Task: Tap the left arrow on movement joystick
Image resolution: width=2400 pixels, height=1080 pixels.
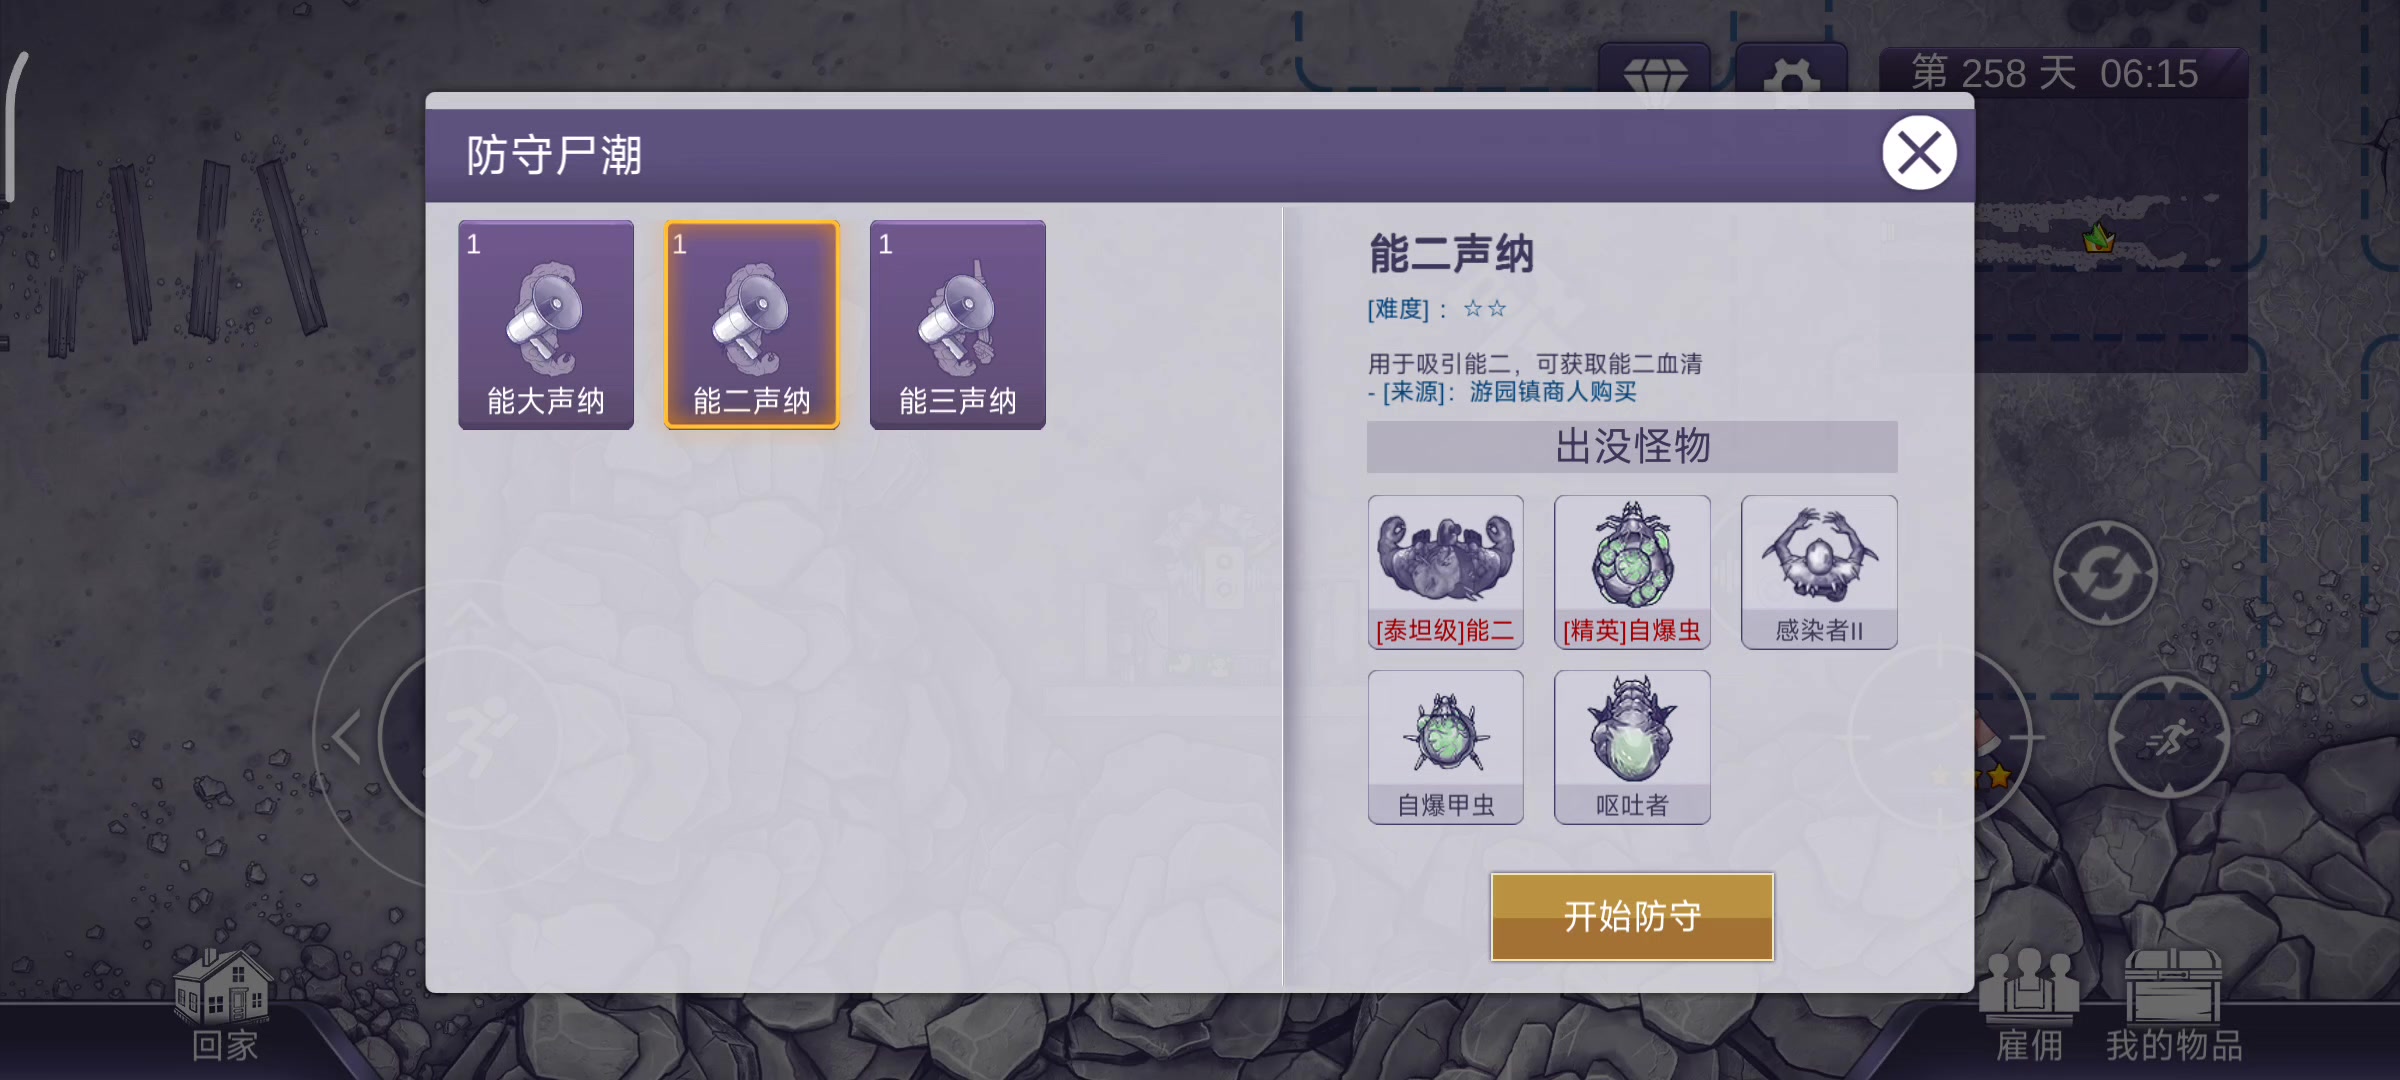Action: point(347,738)
